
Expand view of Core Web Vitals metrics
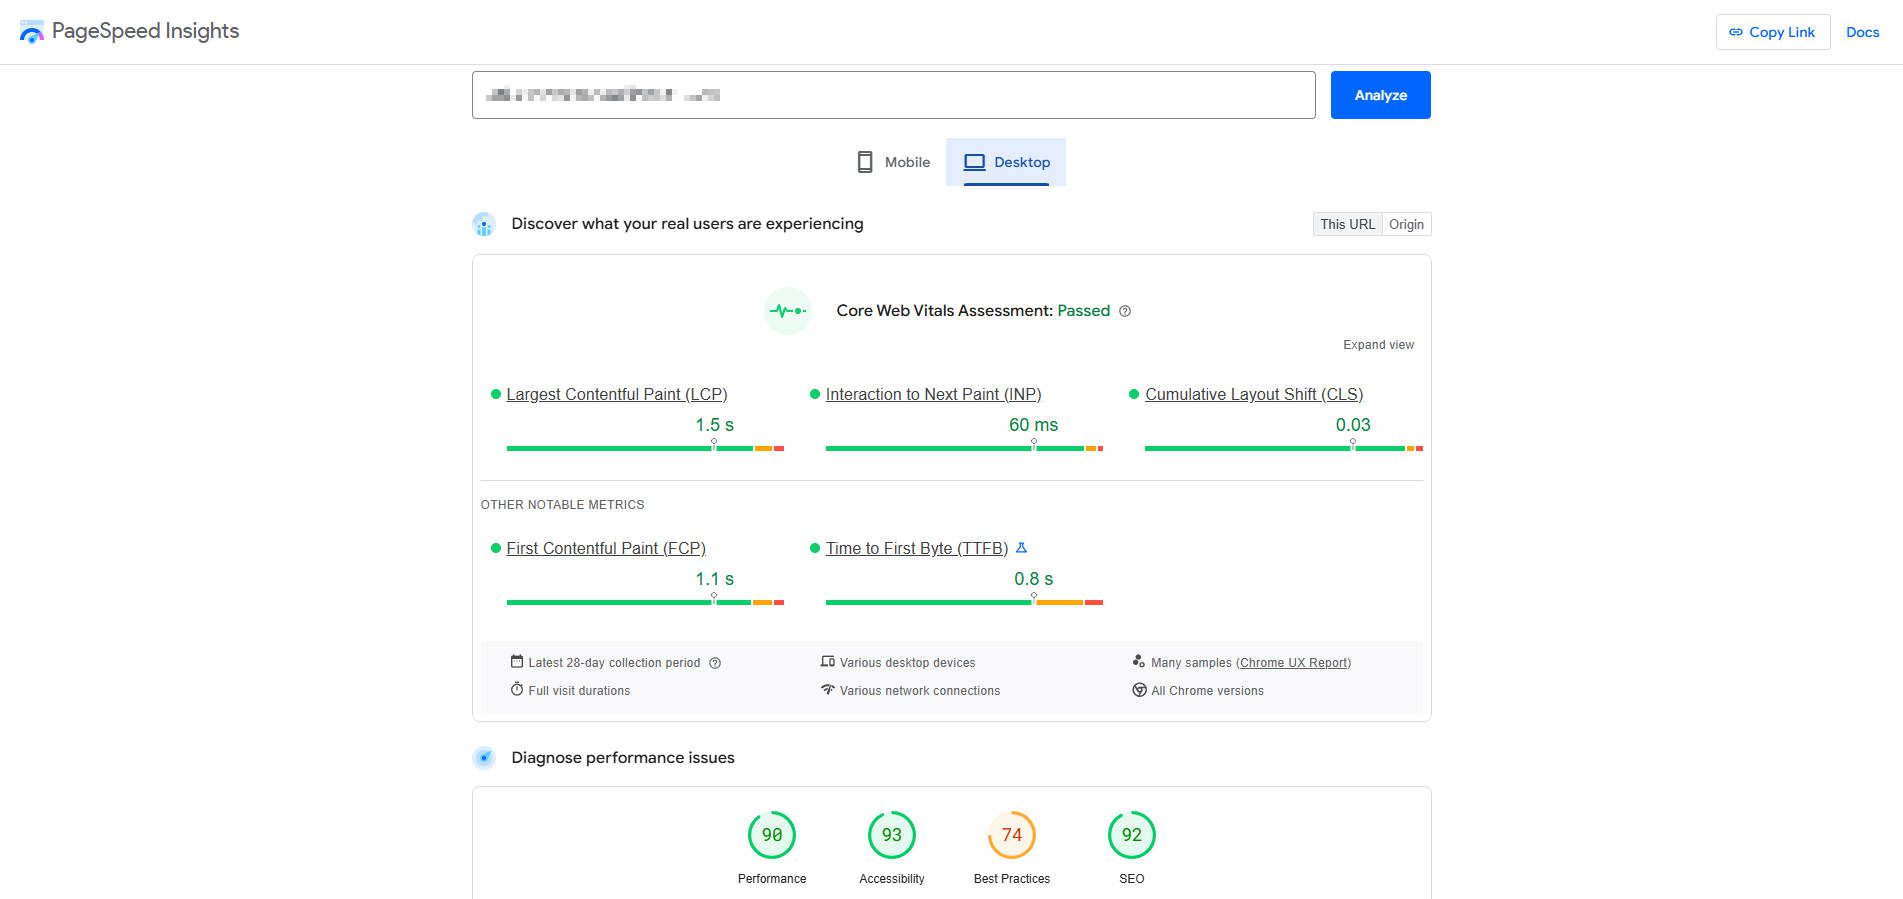click(1378, 345)
